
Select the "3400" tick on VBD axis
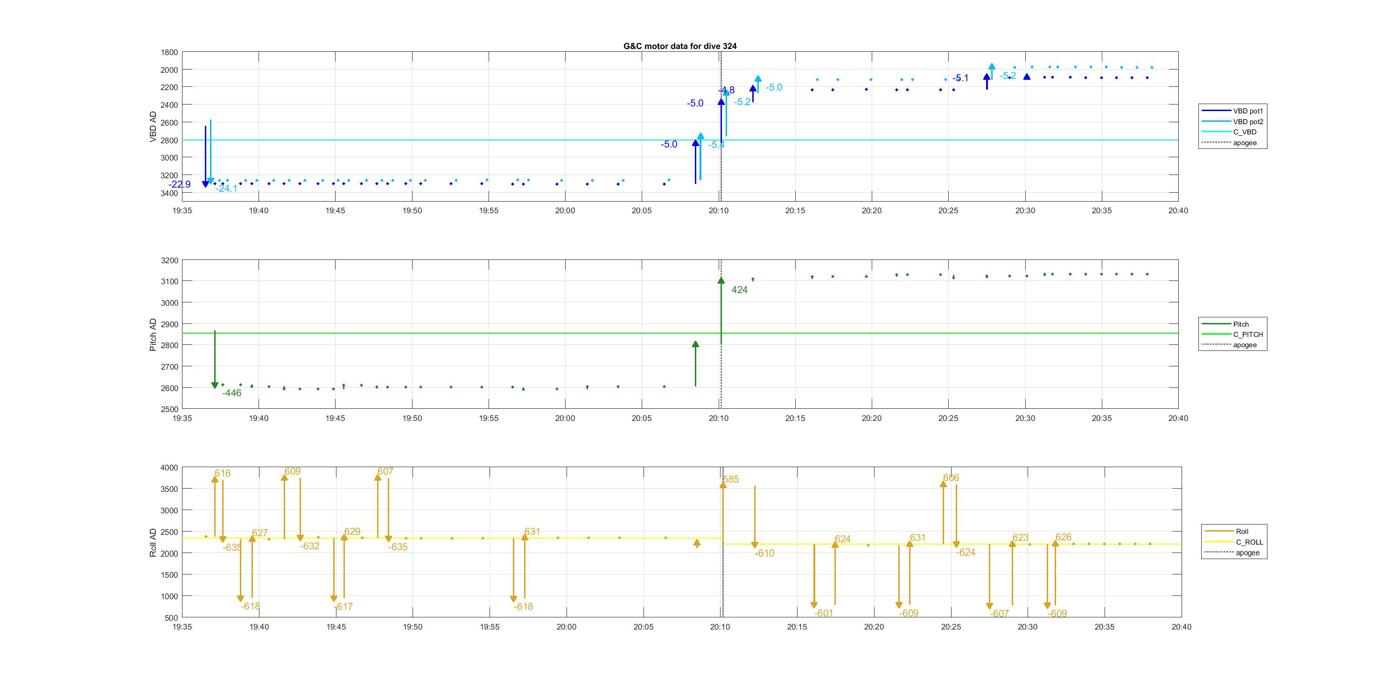coord(170,193)
